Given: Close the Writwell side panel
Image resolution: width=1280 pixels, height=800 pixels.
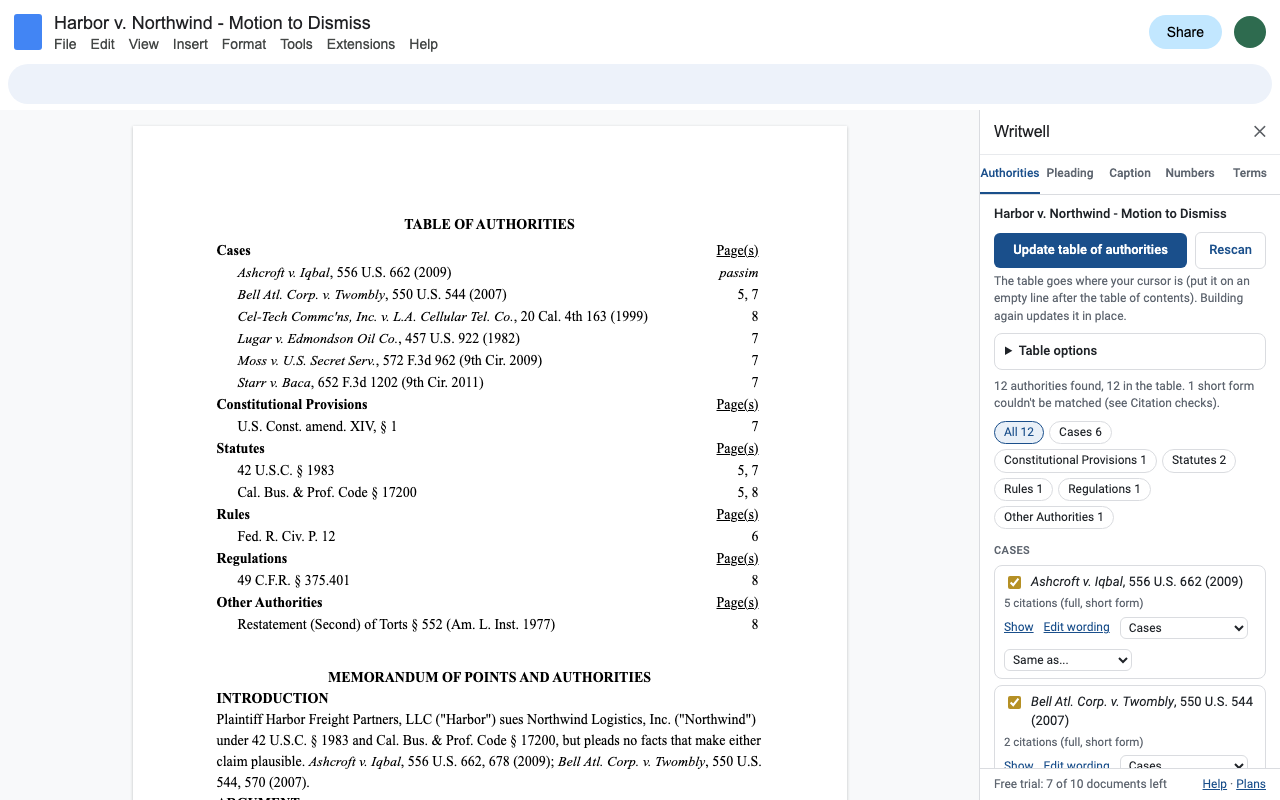Looking at the screenshot, I should tap(1260, 132).
